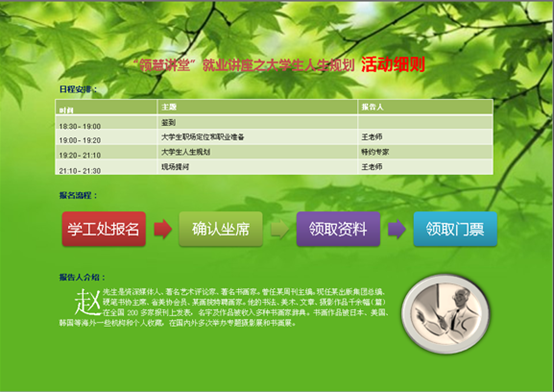Click 王老师 in the 19:00 - 19:20 row
The height and width of the screenshot is (392, 554).
tap(425, 137)
